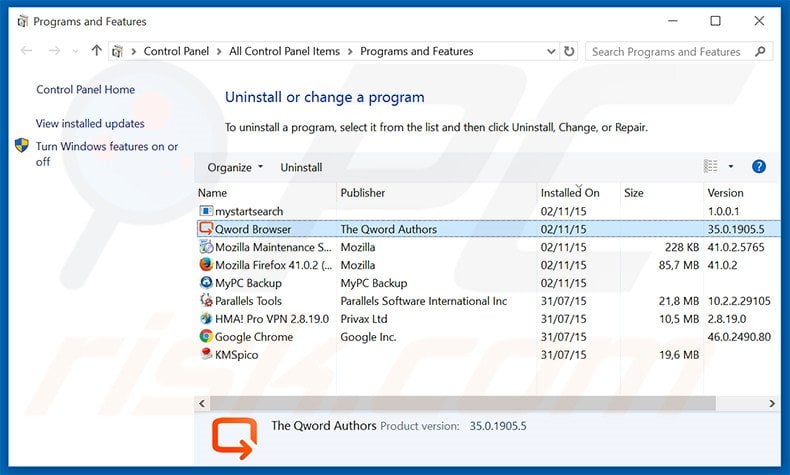This screenshot has height=475, width=790.
Task: Select the Parallels Tools entry name
Action: [x=248, y=301]
